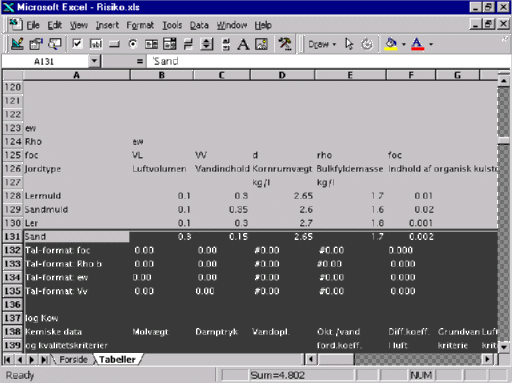Activate the Select Objects arrow tool
The image size is (512, 383).
(x=349, y=44)
